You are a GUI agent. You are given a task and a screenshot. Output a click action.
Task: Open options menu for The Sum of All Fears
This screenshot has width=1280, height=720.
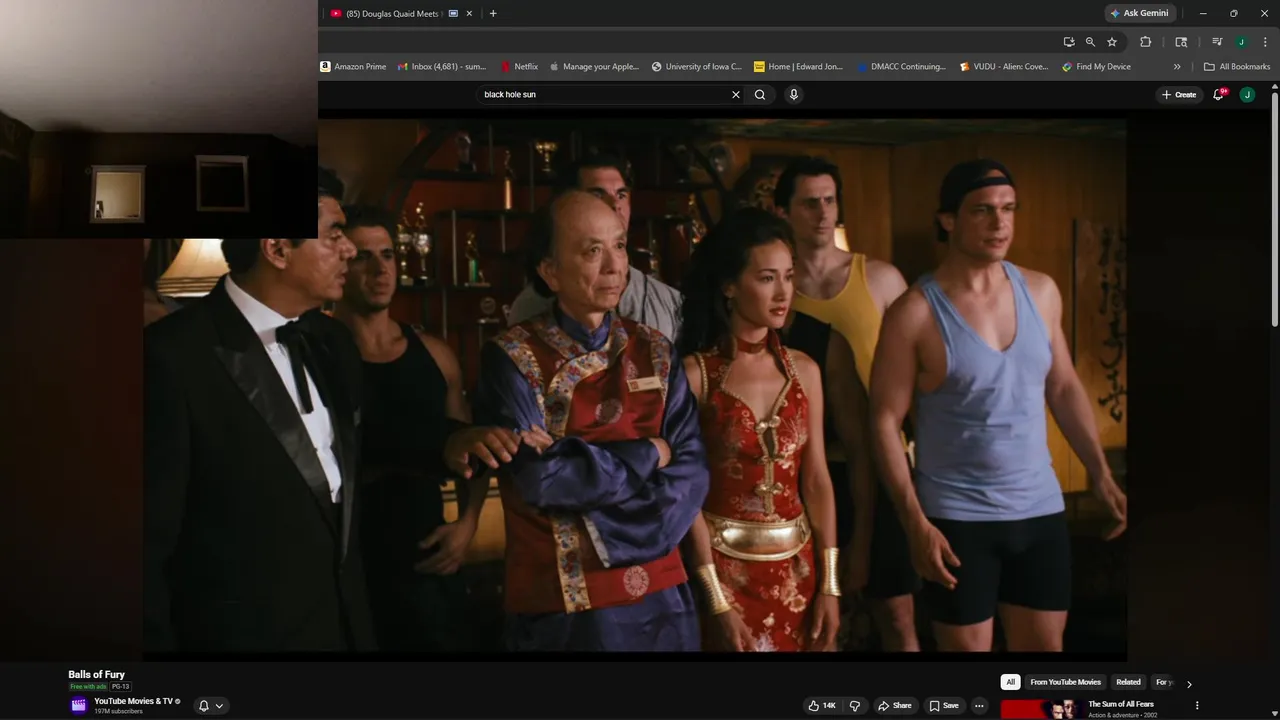click(x=1197, y=706)
